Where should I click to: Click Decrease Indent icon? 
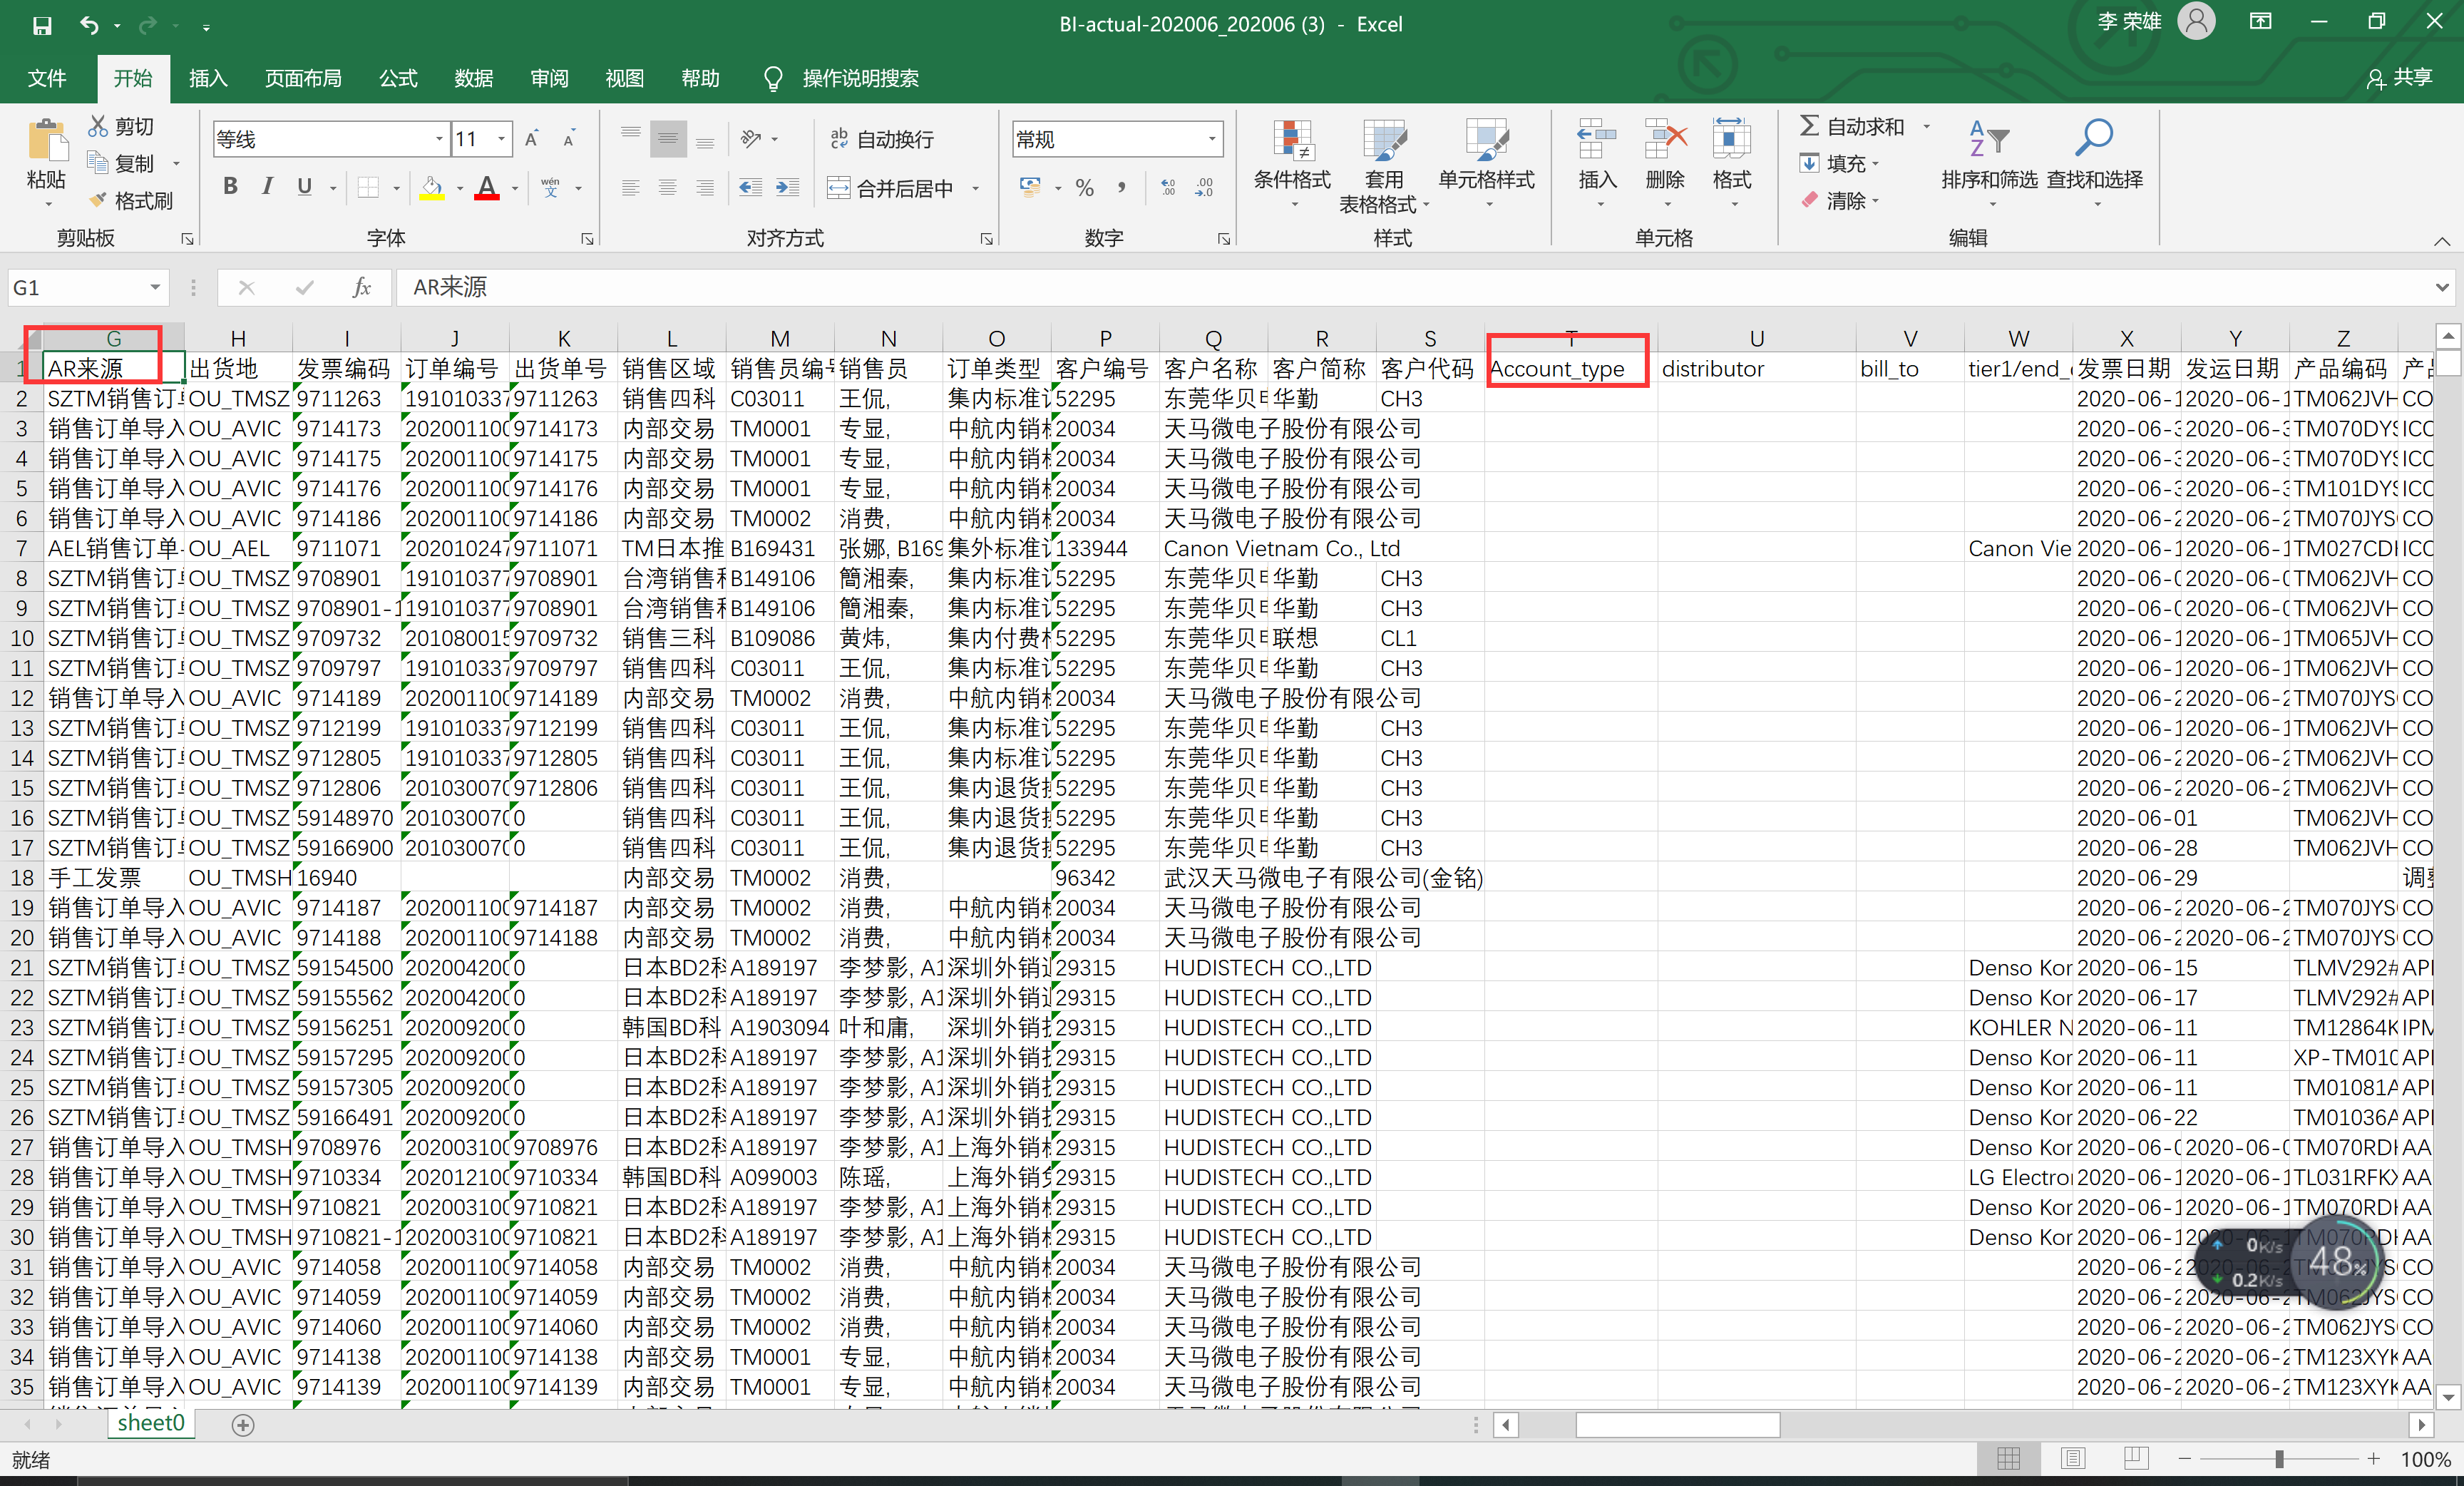[750, 187]
